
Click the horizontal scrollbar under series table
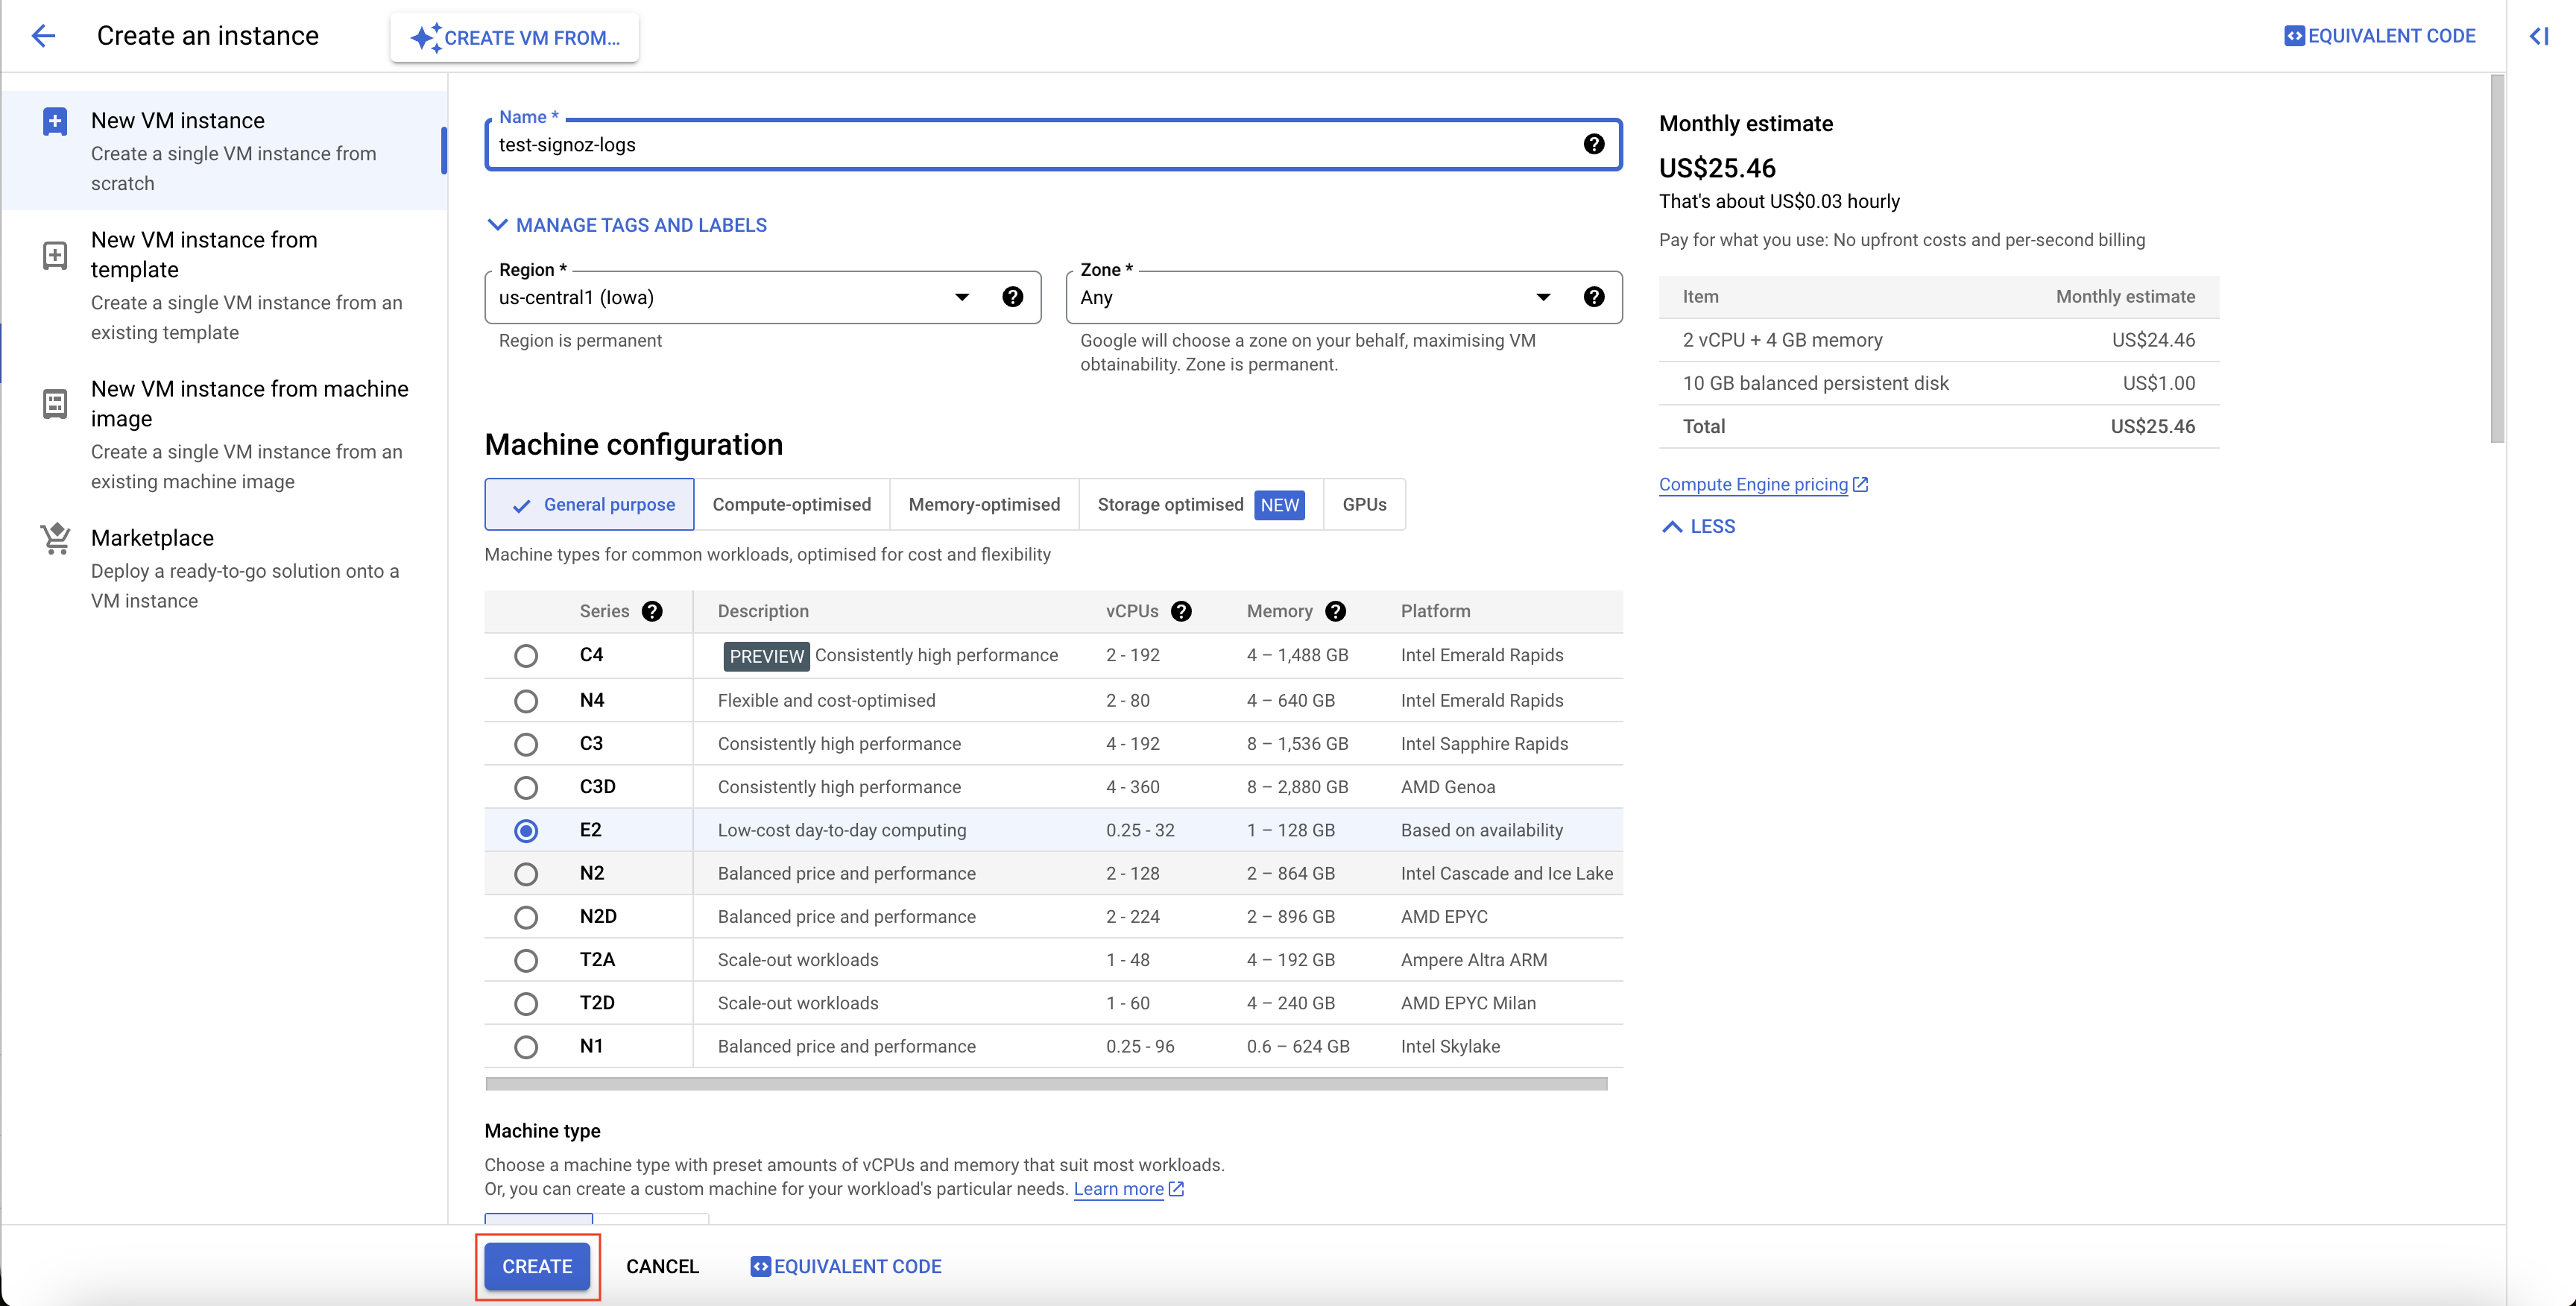click(x=1046, y=1084)
